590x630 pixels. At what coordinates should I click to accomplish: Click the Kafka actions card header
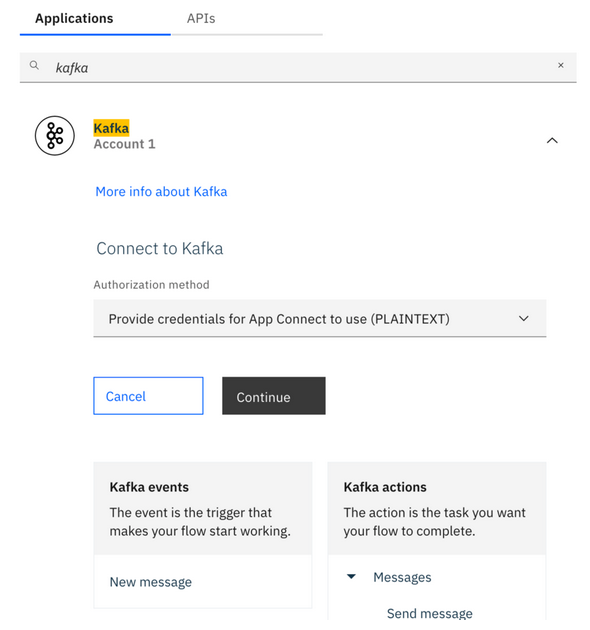(385, 487)
